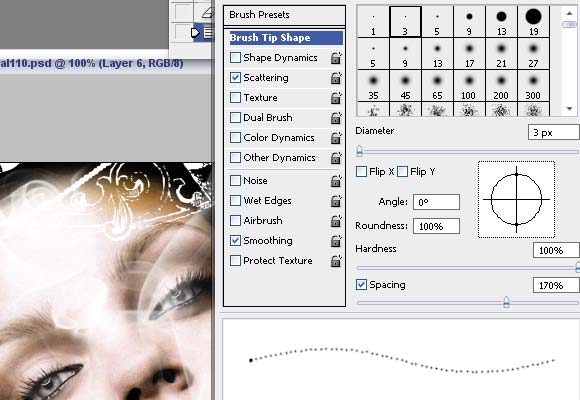Click the lock icon beside Scattering
This screenshot has height=400, width=580.
[336, 78]
